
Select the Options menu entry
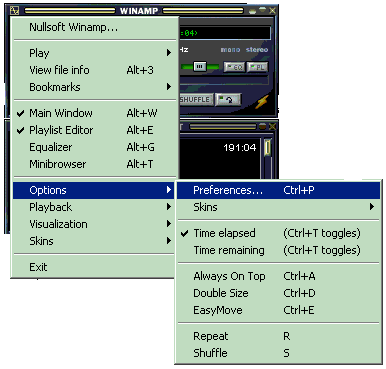click(94, 190)
